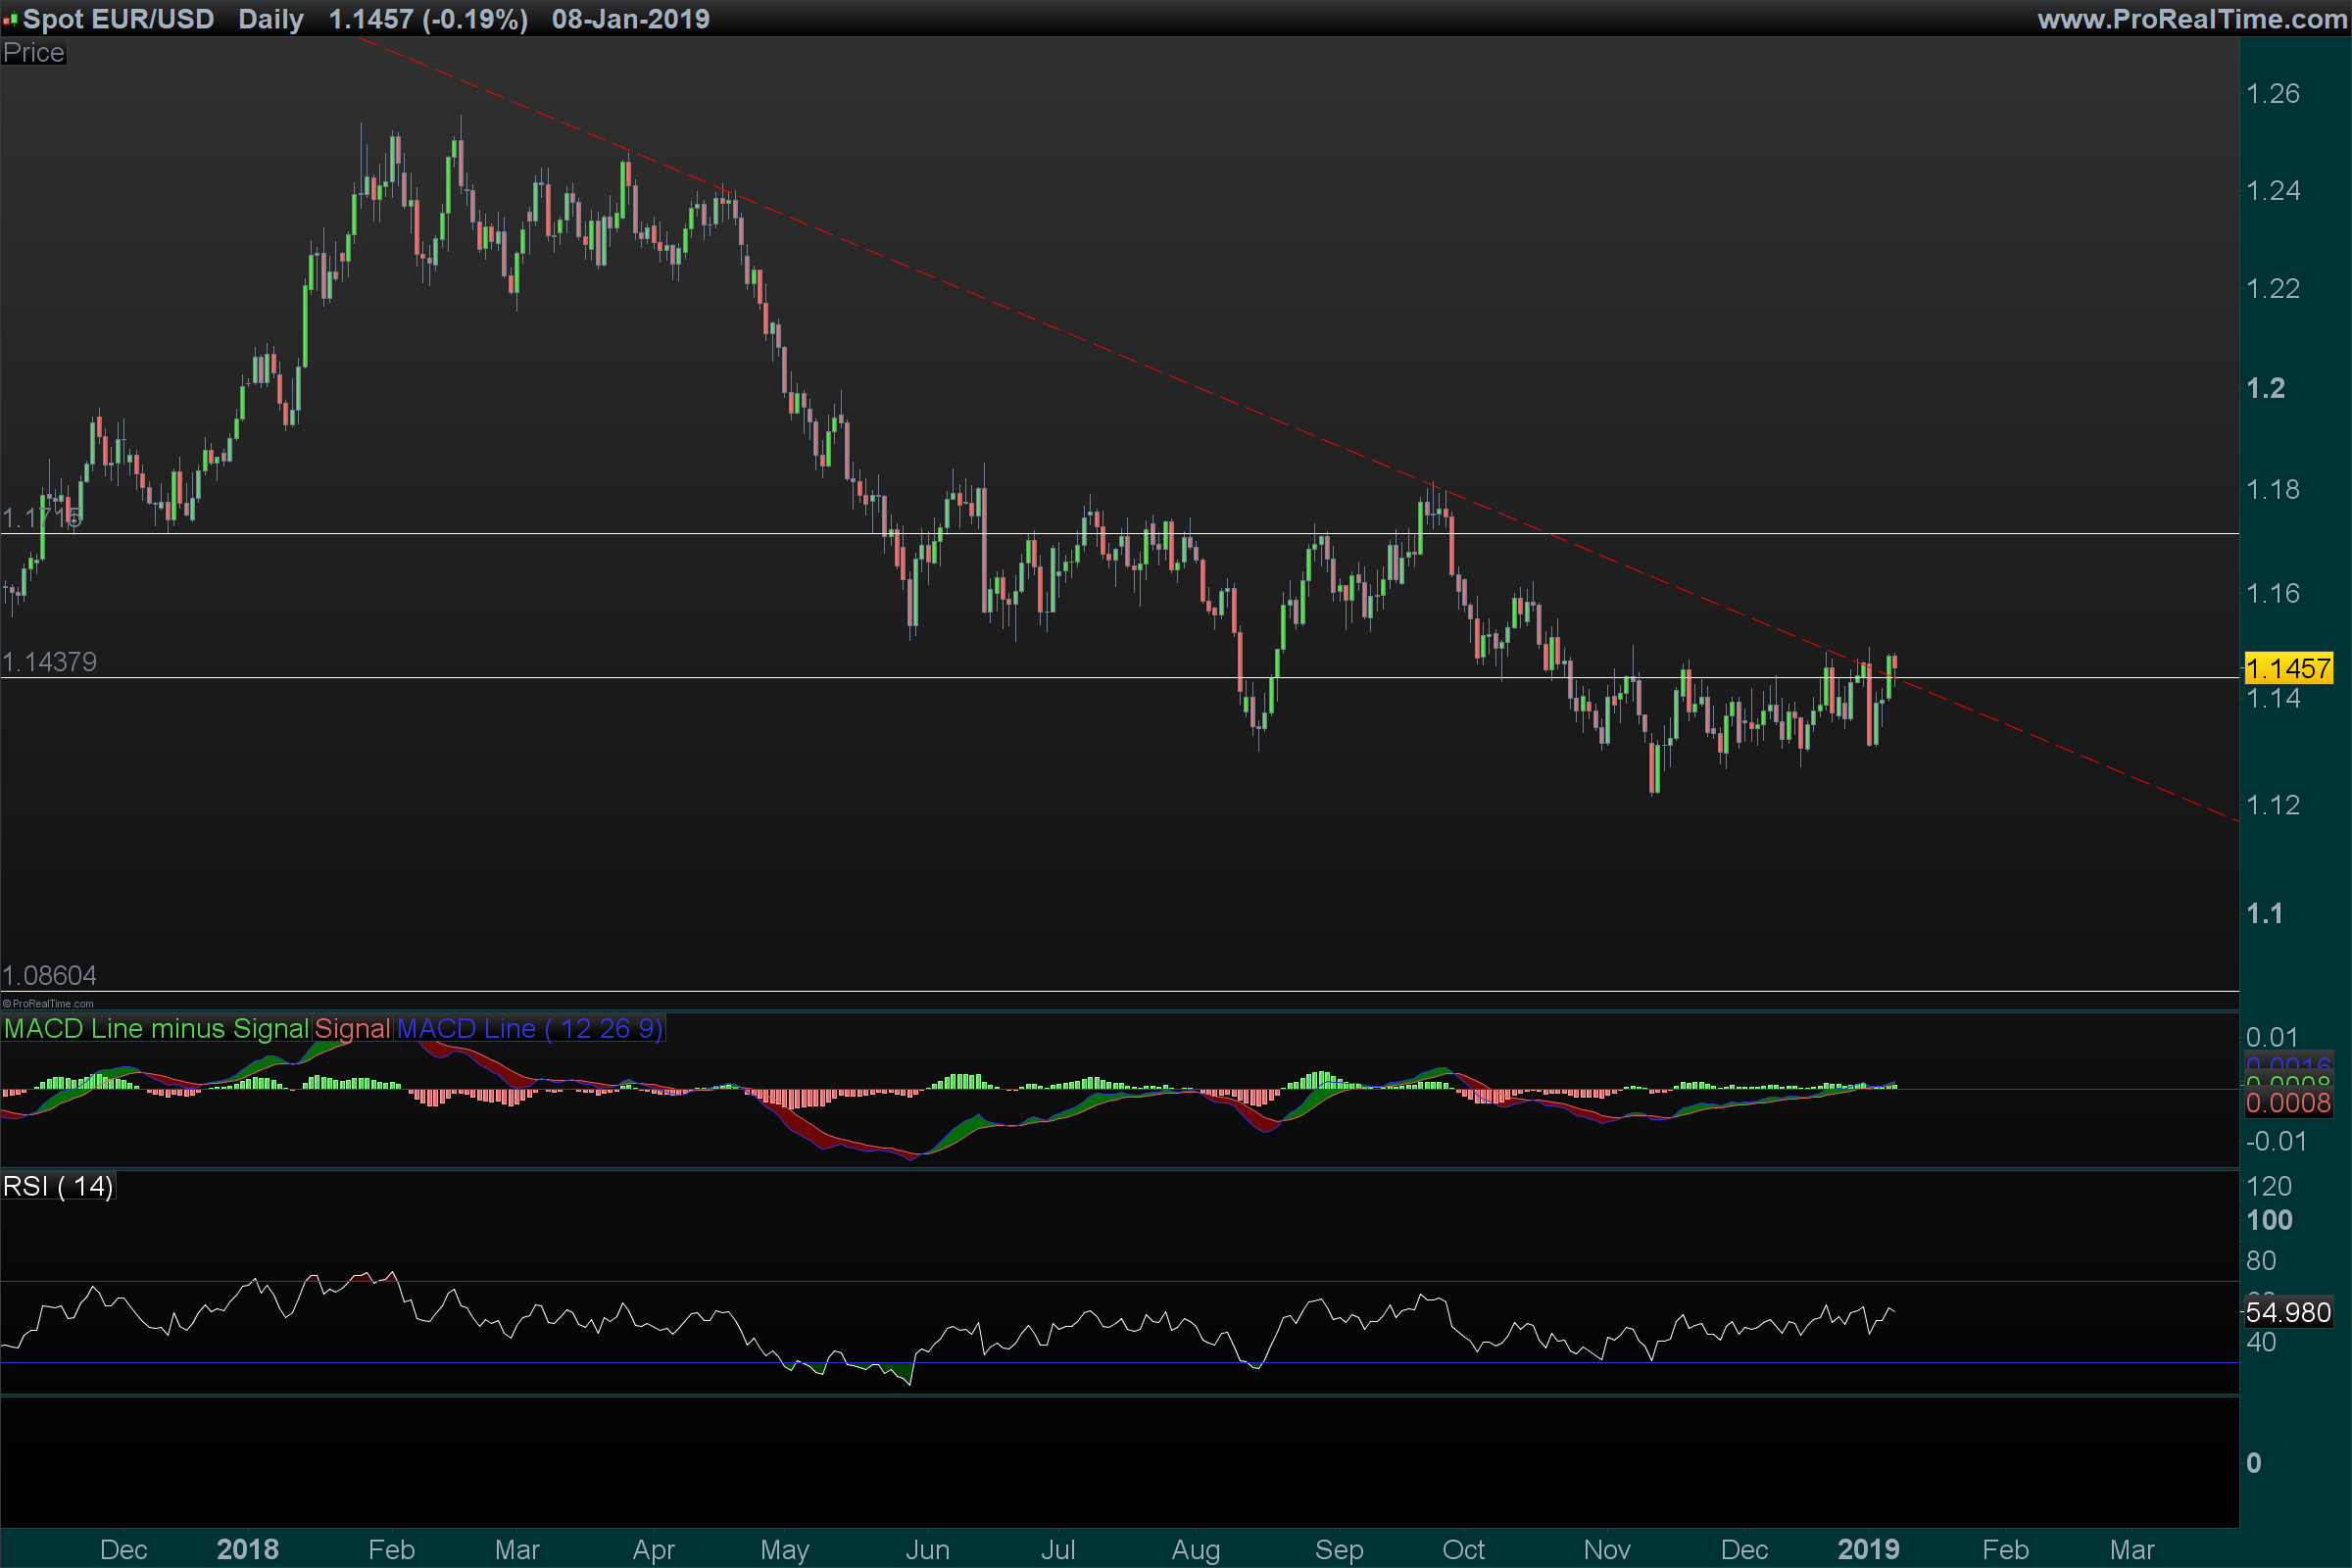The image size is (2352, 1568).
Task: Click the Daily timeframe label in header
Action: coord(271,19)
